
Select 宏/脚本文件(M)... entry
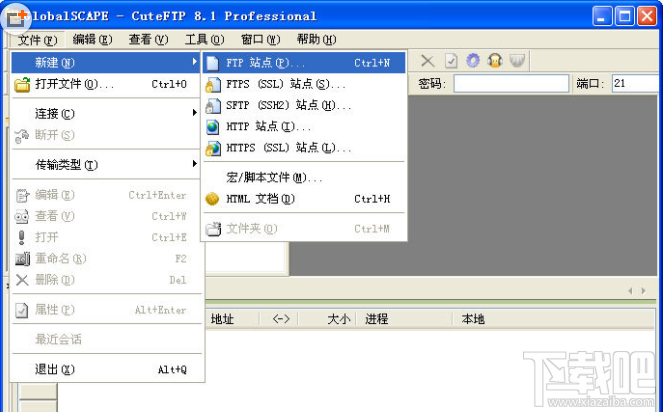point(304,178)
